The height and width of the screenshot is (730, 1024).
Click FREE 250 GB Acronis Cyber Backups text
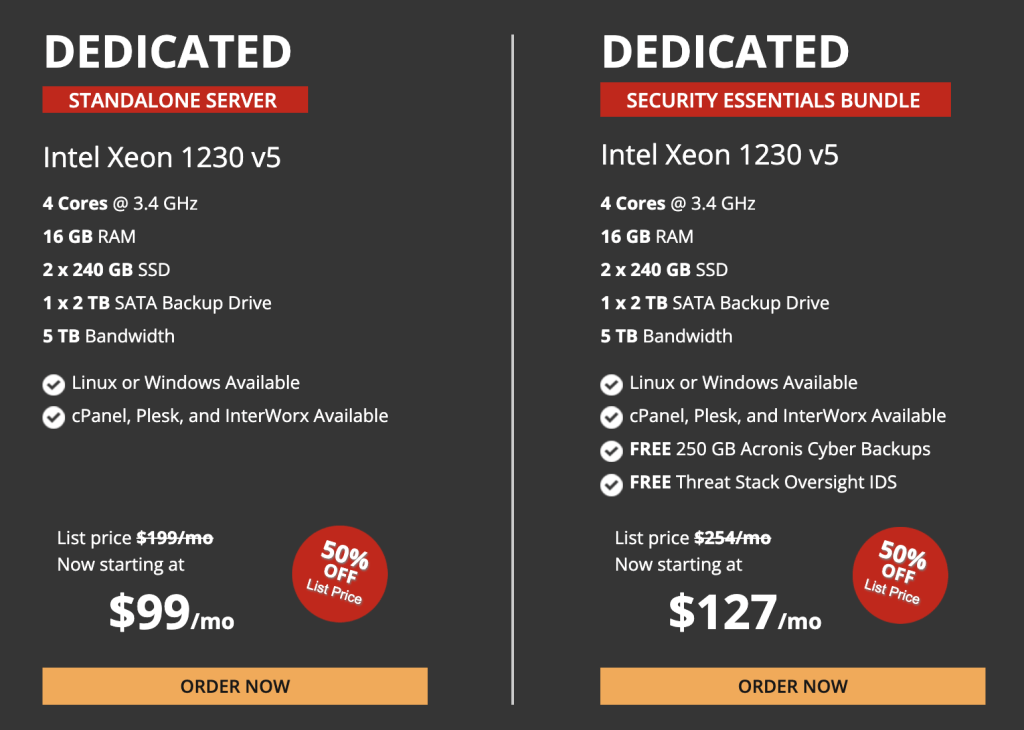780,449
